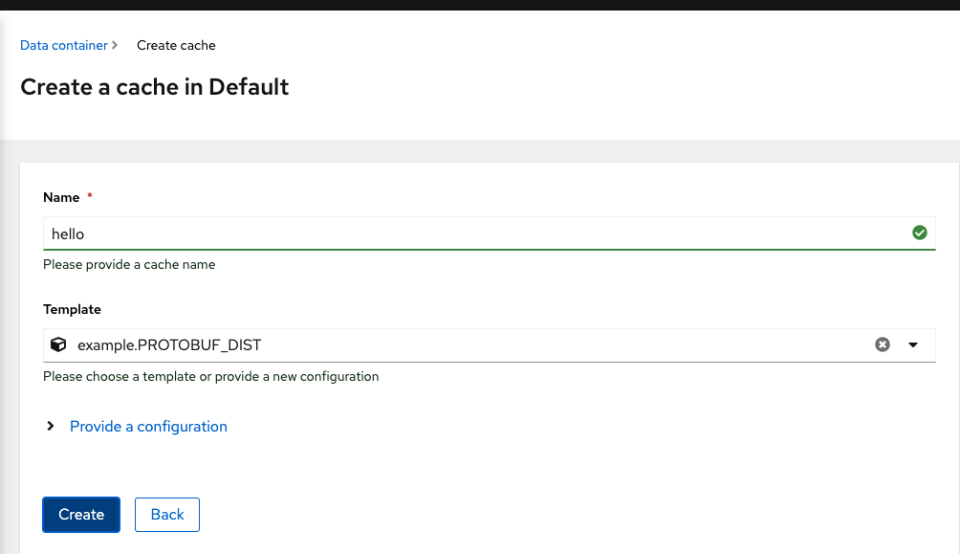
Task: Click the Template field showing example.PROTOBUF_DIST
Action: pyautogui.click(x=489, y=345)
